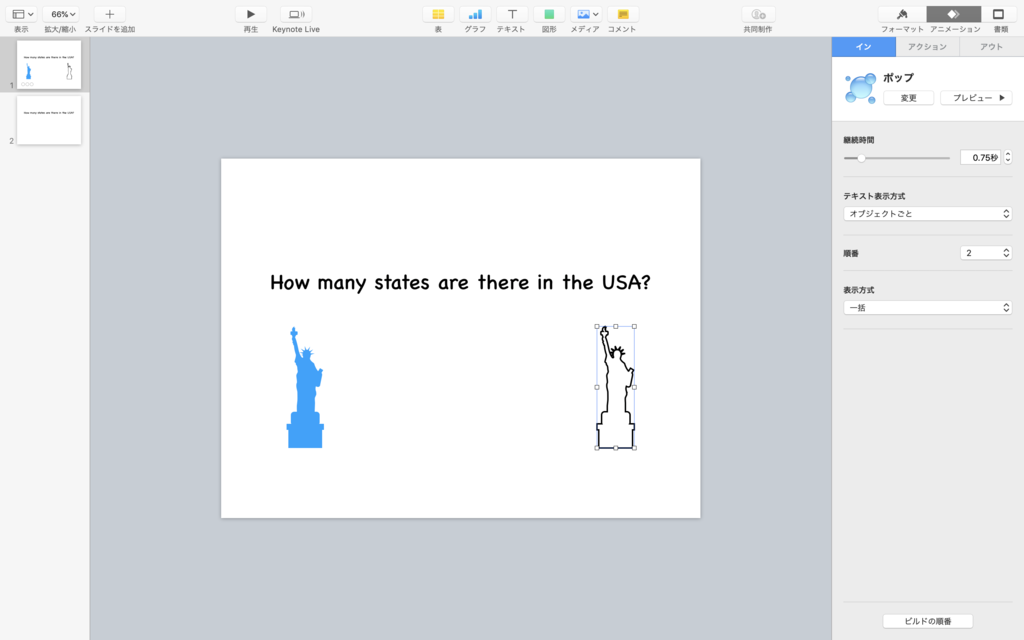Viewport: 1024px width, 640px height.
Task: Insert a chart with グラフ icon
Action: pyautogui.click(x=475, y=14)
